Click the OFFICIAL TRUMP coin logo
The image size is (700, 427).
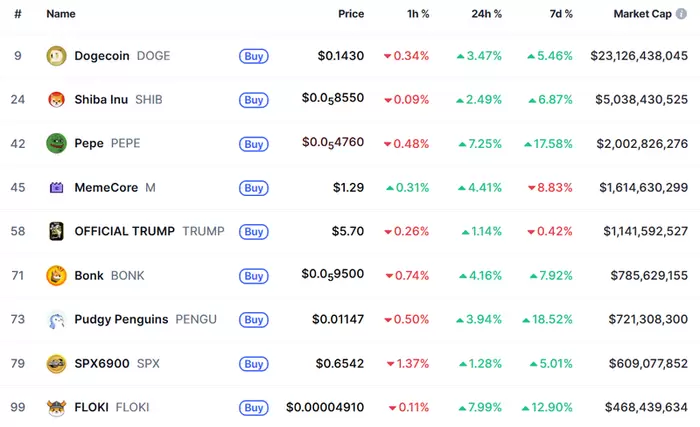tap(56, 231)
